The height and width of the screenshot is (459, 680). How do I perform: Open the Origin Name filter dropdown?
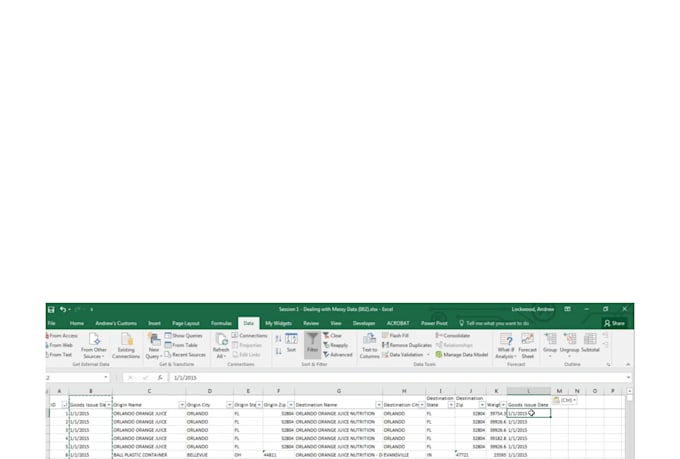tap(182, 405)
